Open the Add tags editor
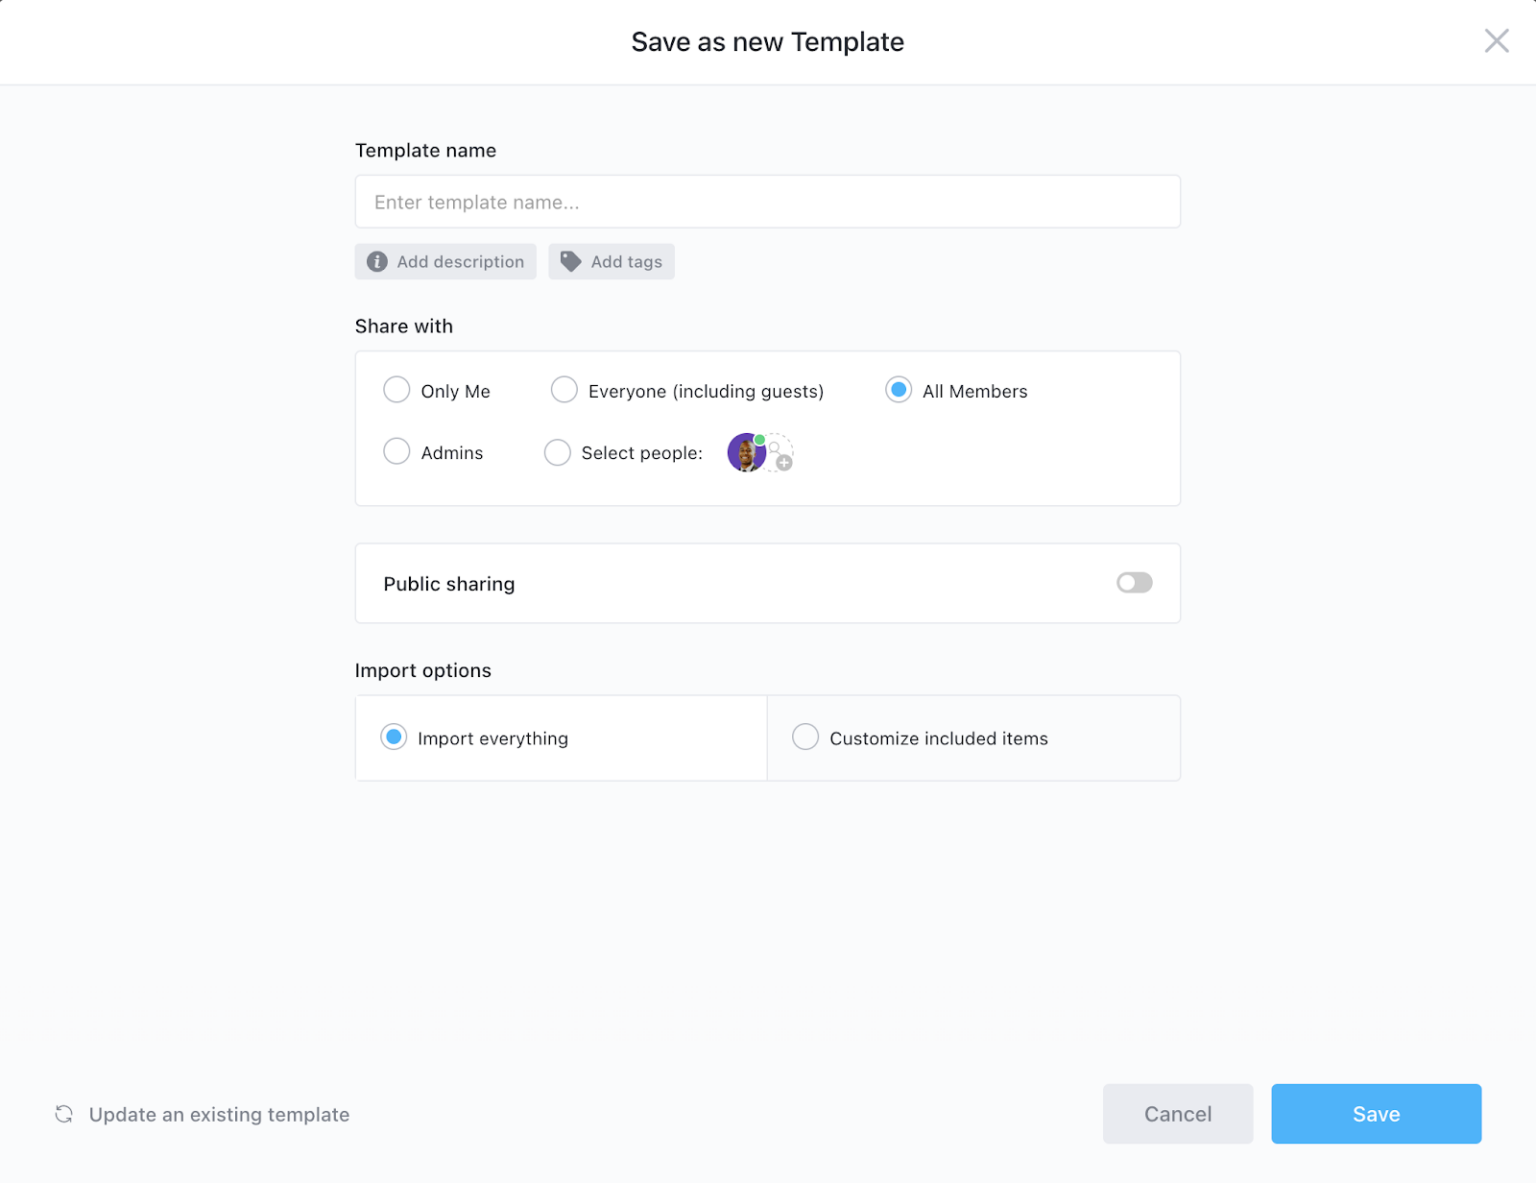 click(611, 261)
